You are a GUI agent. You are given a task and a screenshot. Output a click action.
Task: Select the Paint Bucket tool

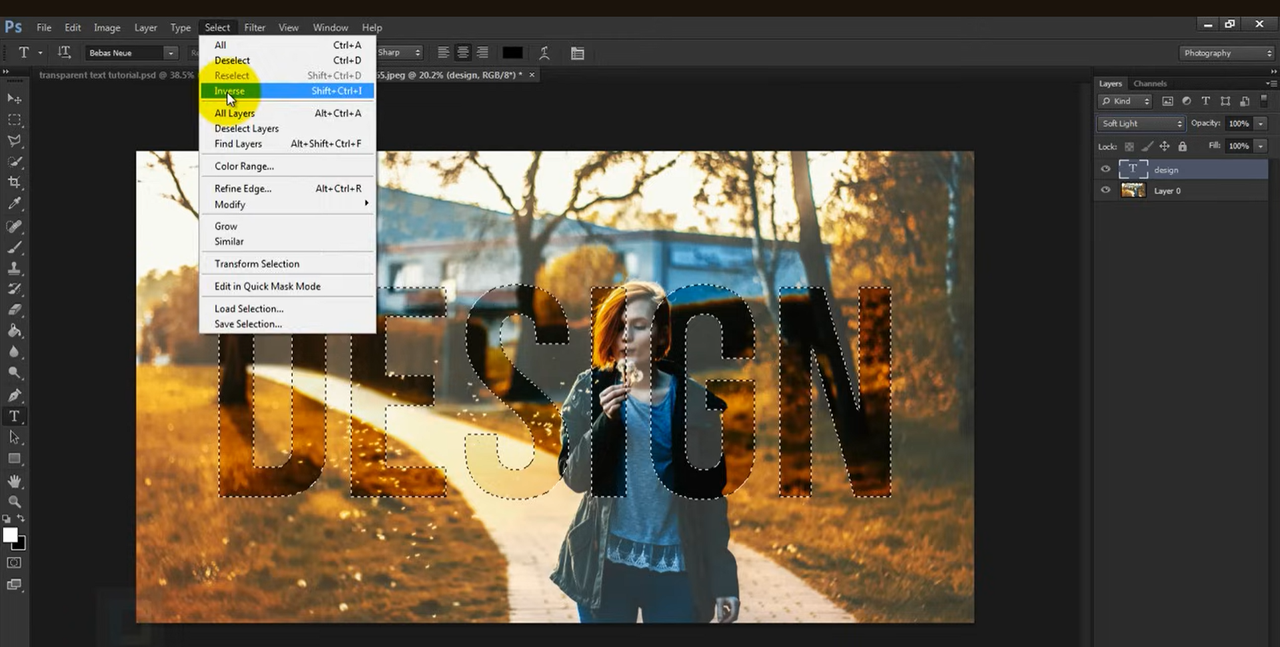click(14, 331)
